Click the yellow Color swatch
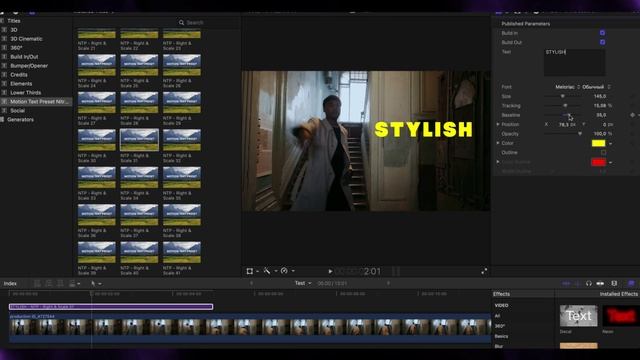640x360 pixels. (x=598, y=143)
